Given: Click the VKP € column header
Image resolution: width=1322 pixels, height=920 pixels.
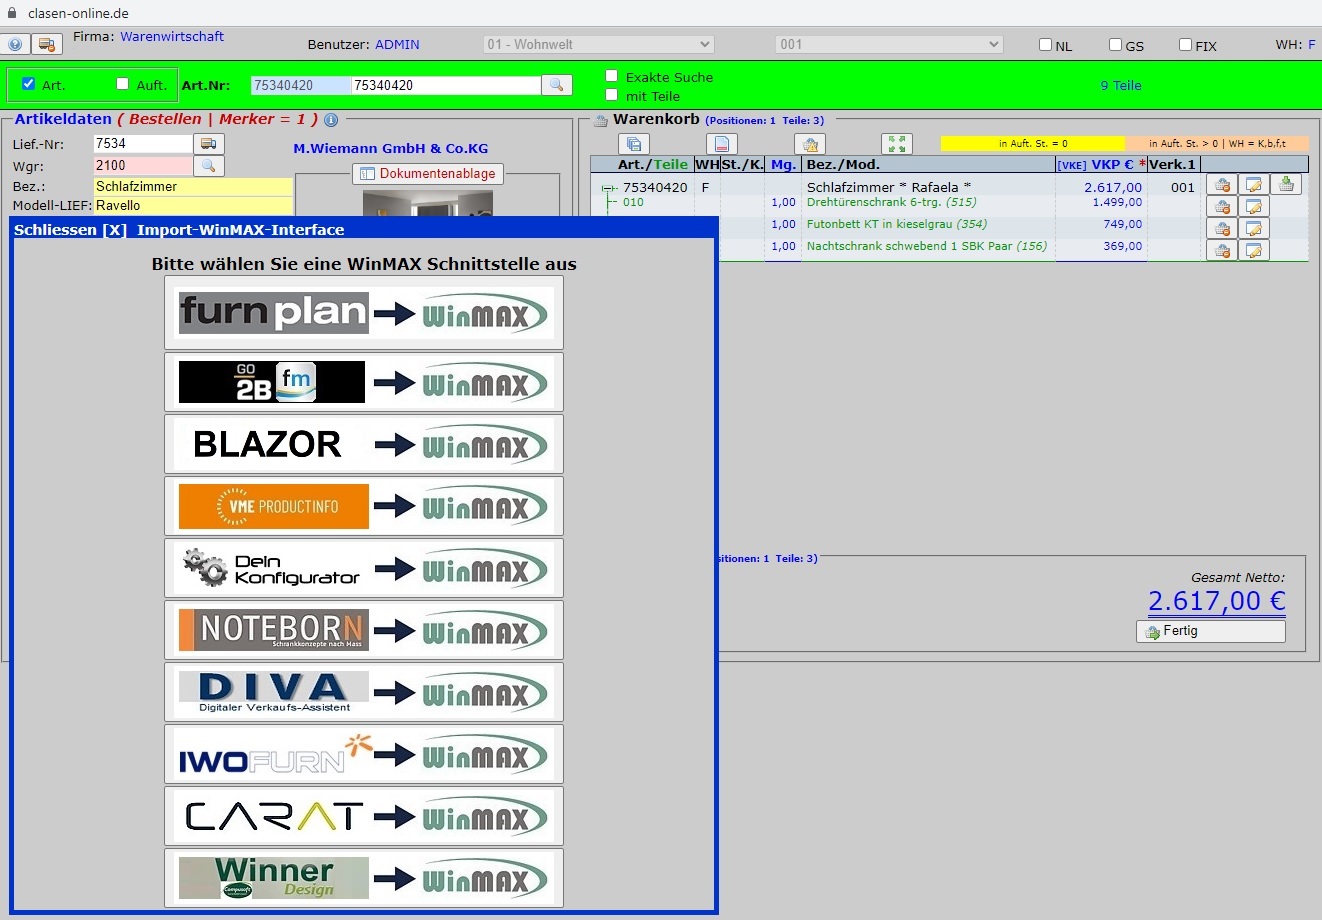Looking at the screenshot, I should coord(1101,165).
